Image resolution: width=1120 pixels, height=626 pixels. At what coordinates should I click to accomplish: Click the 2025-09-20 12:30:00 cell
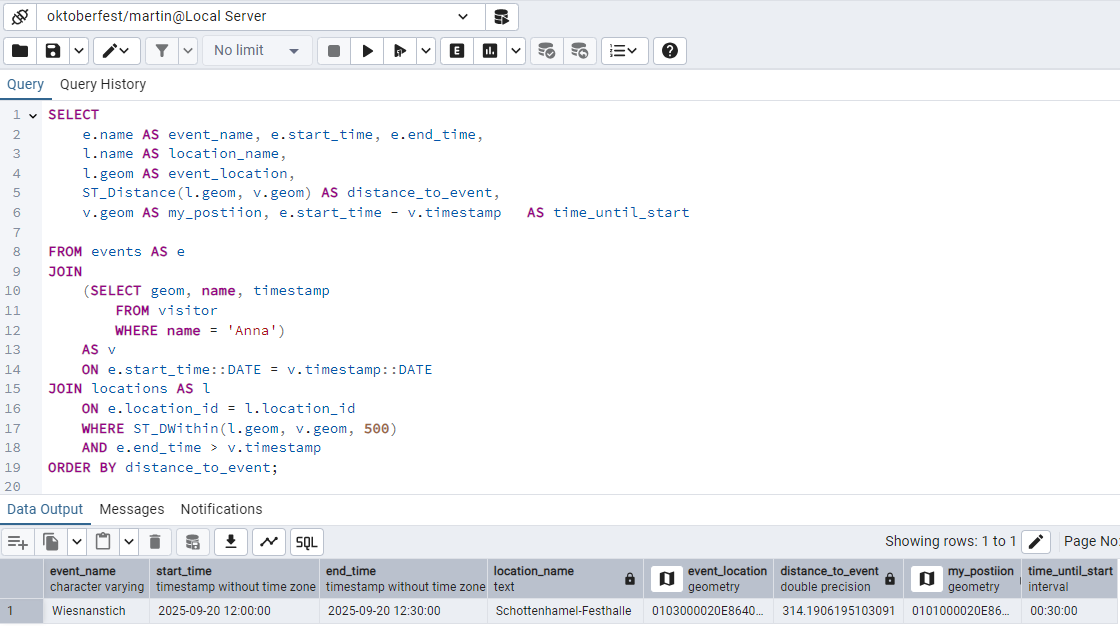tap(405, 611)
